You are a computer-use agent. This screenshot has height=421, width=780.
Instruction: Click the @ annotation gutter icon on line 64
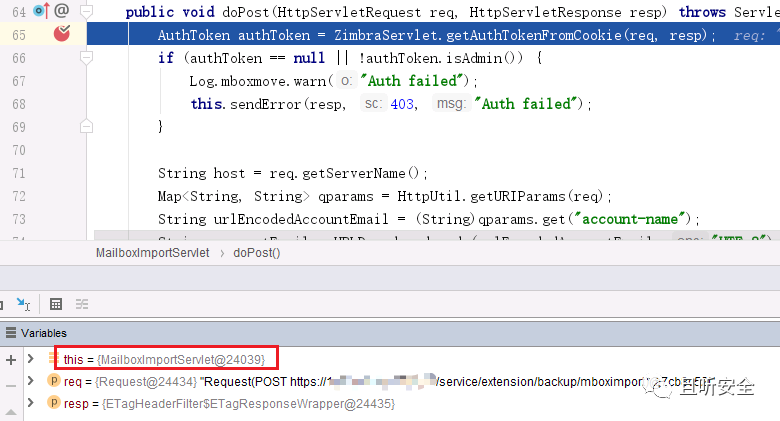(61, 10)
